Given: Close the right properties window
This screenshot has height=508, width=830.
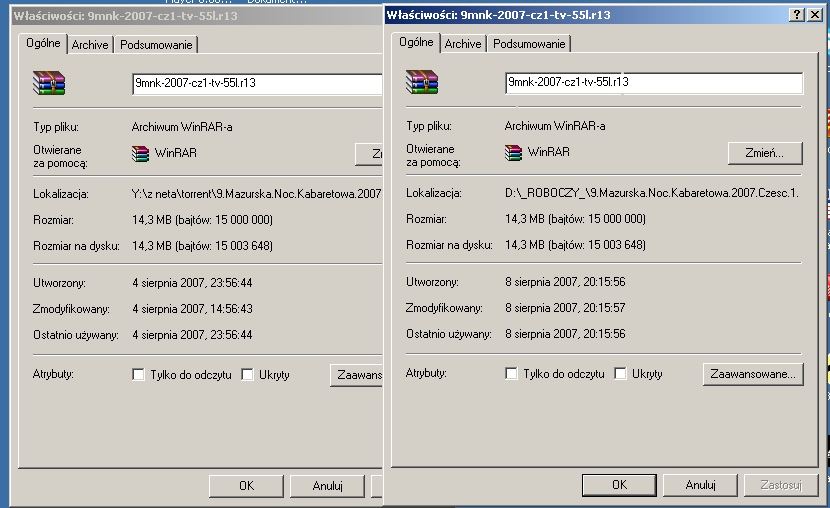Looking at the screenshot, I should (815, 15).
